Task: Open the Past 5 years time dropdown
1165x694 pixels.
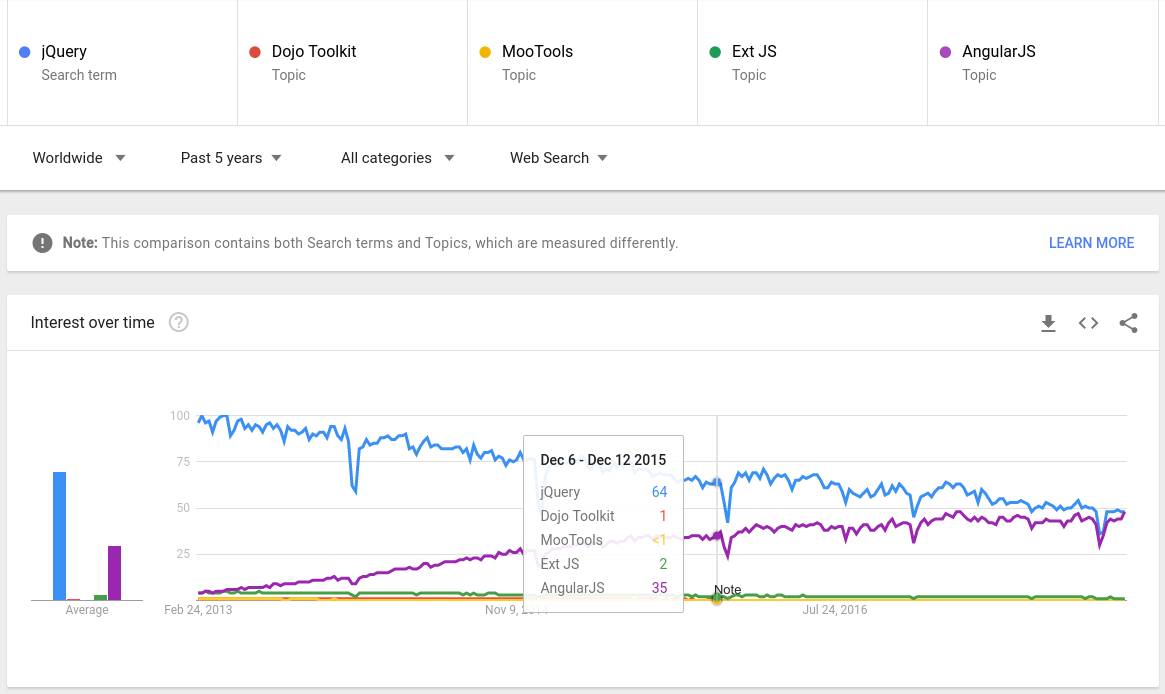Action: tap(231, 158)
